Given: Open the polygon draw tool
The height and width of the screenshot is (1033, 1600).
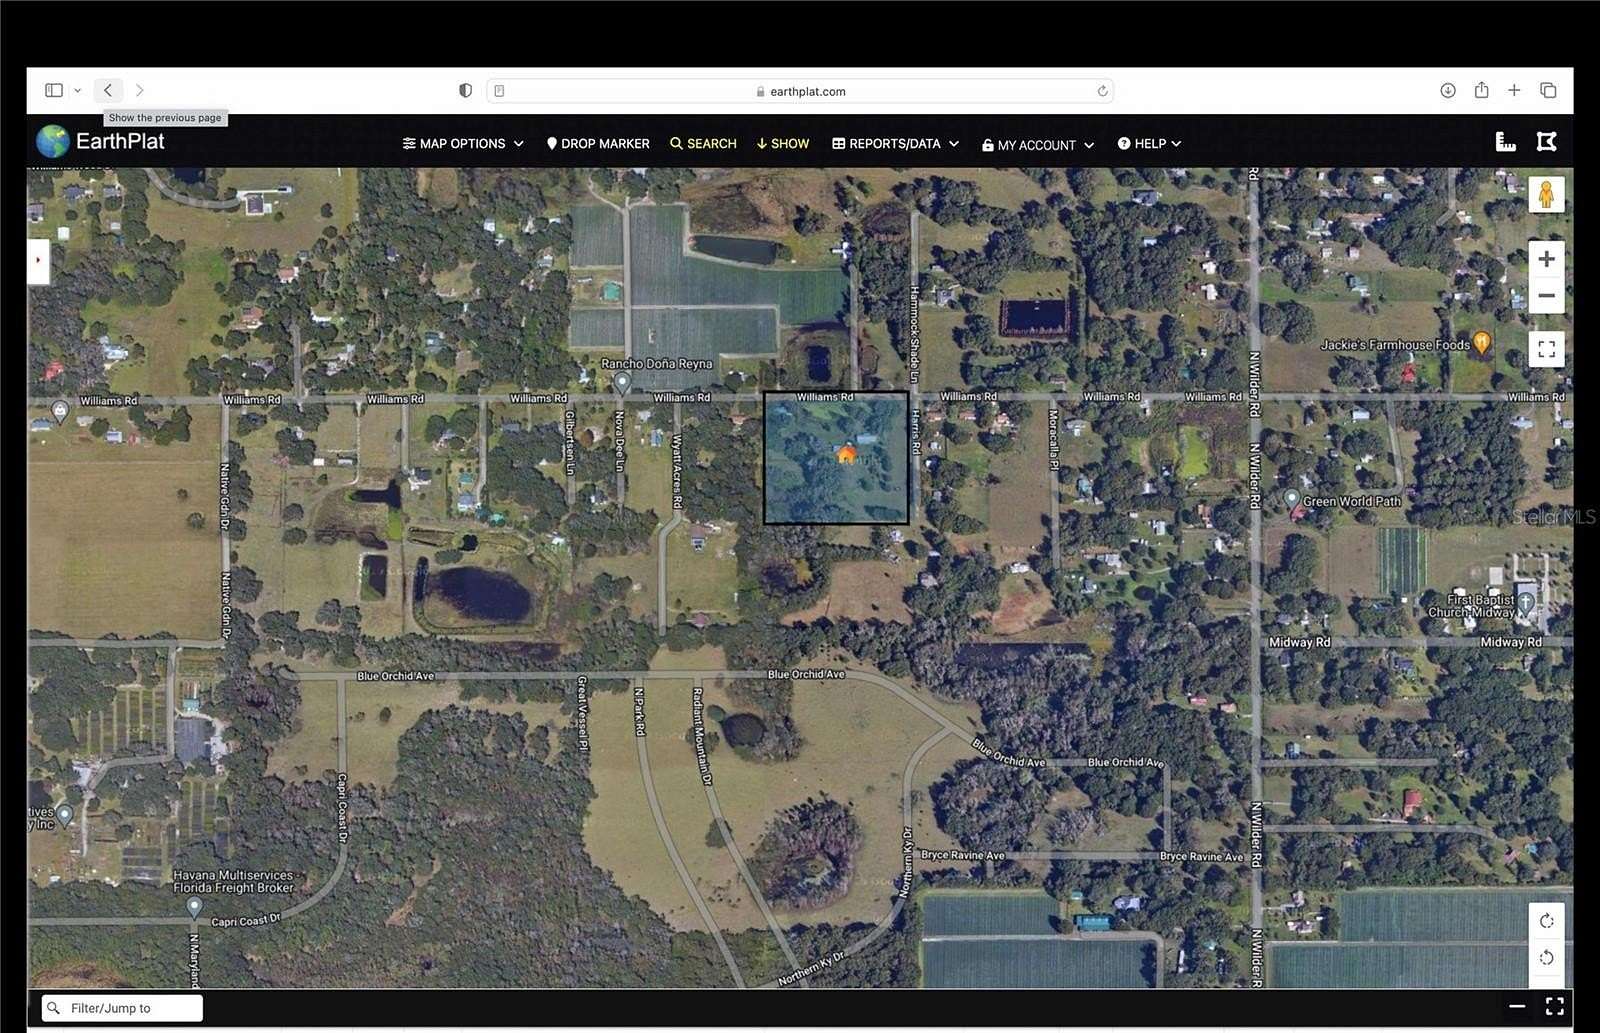Looking at the screenshot, I should tap(1546, 141).
